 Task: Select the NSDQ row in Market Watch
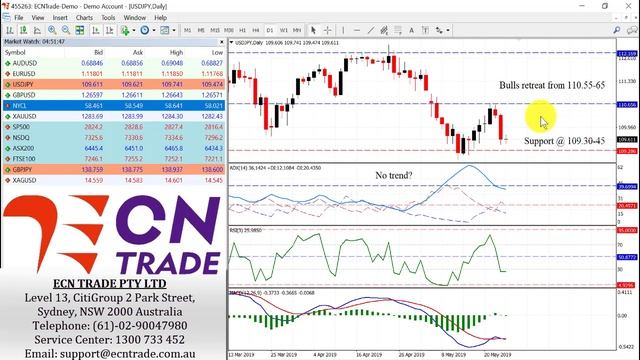click(114, 138)
